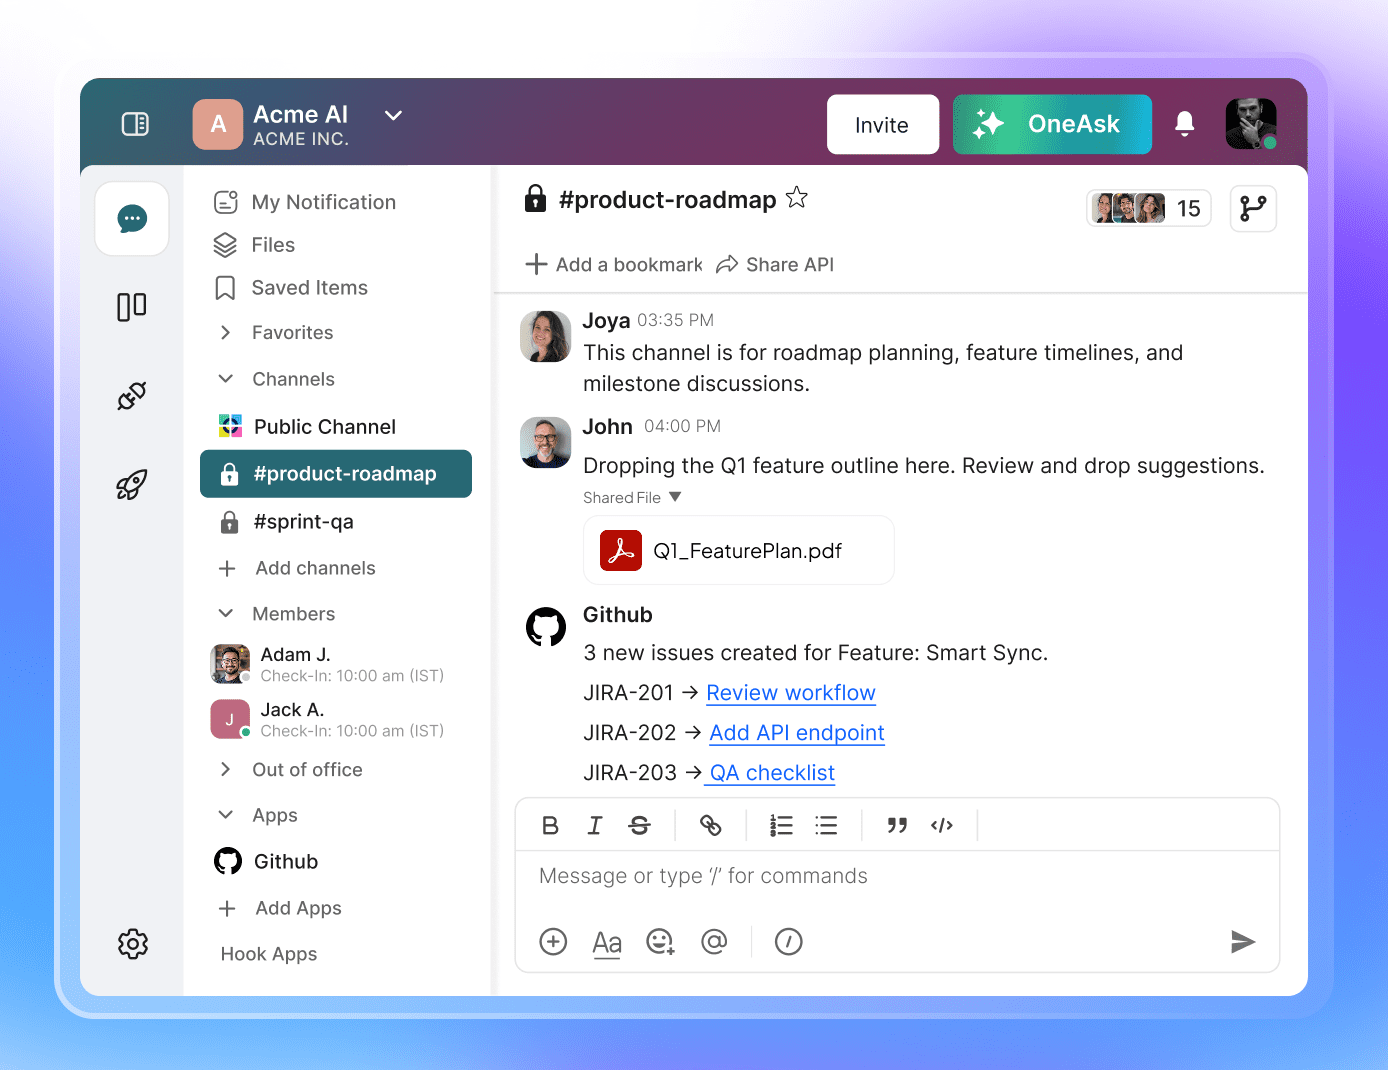The width and height of the screenshot is (1388, 1070).
Task: Open settings gear in sidebar
Action: pyautogui.click(x=132, y=943)
